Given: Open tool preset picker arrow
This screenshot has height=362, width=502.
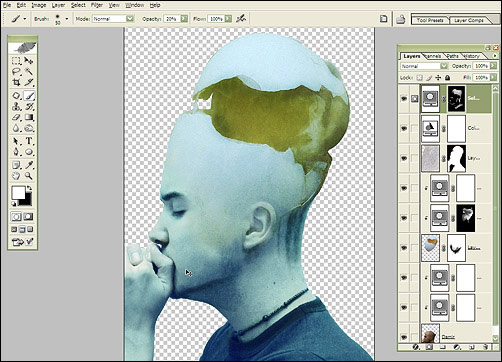Looking at the screenshot, I should [x=24, y=19].
